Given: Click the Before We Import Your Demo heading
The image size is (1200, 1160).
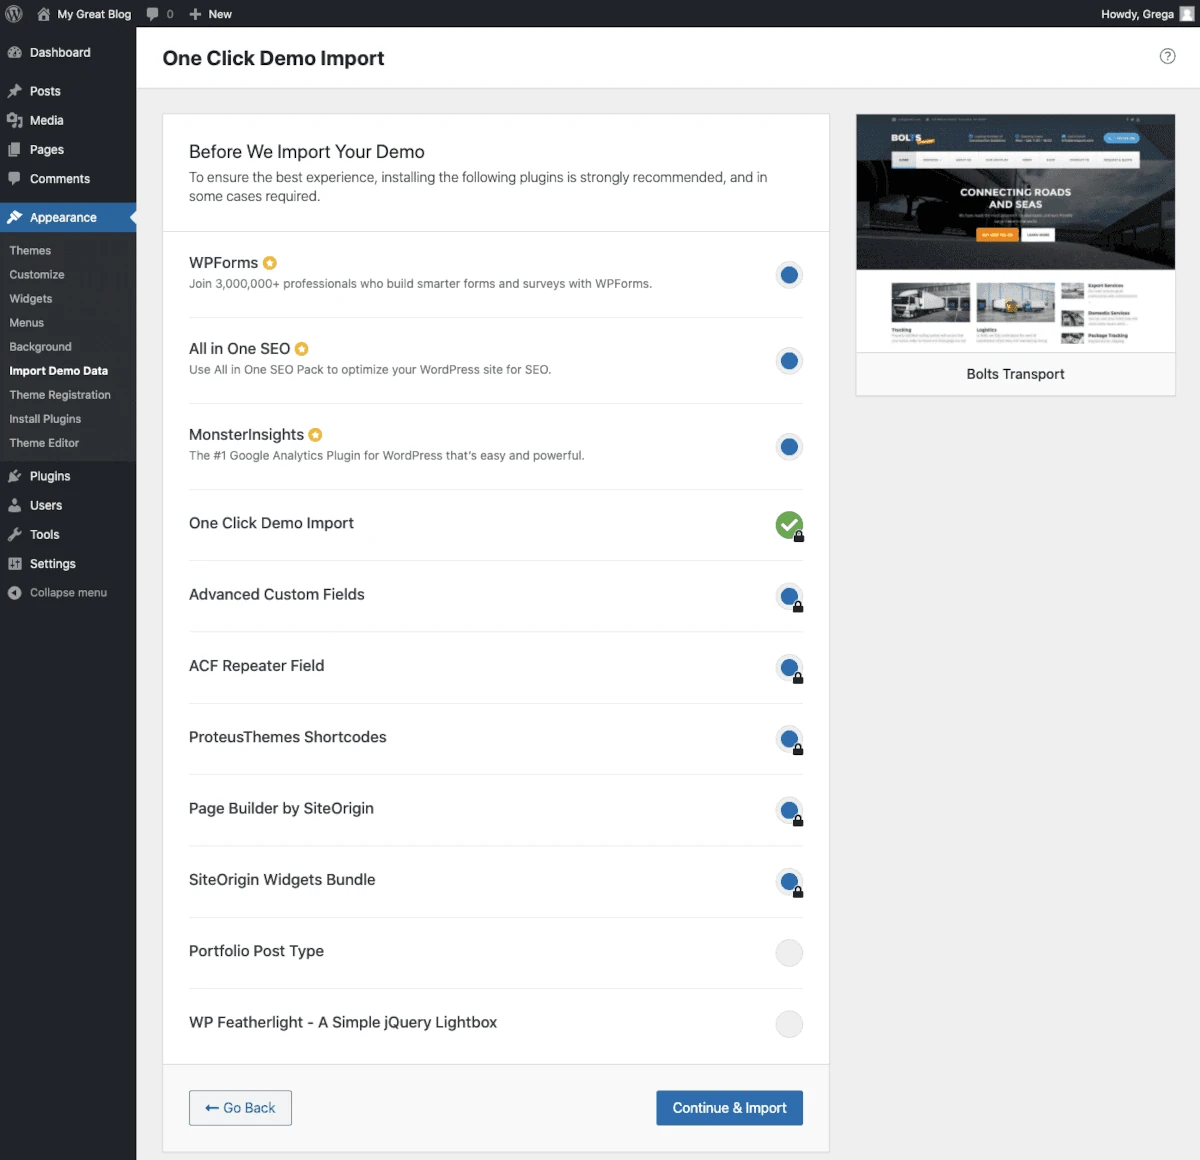Looking at the screenshot, I should point(307,152).
